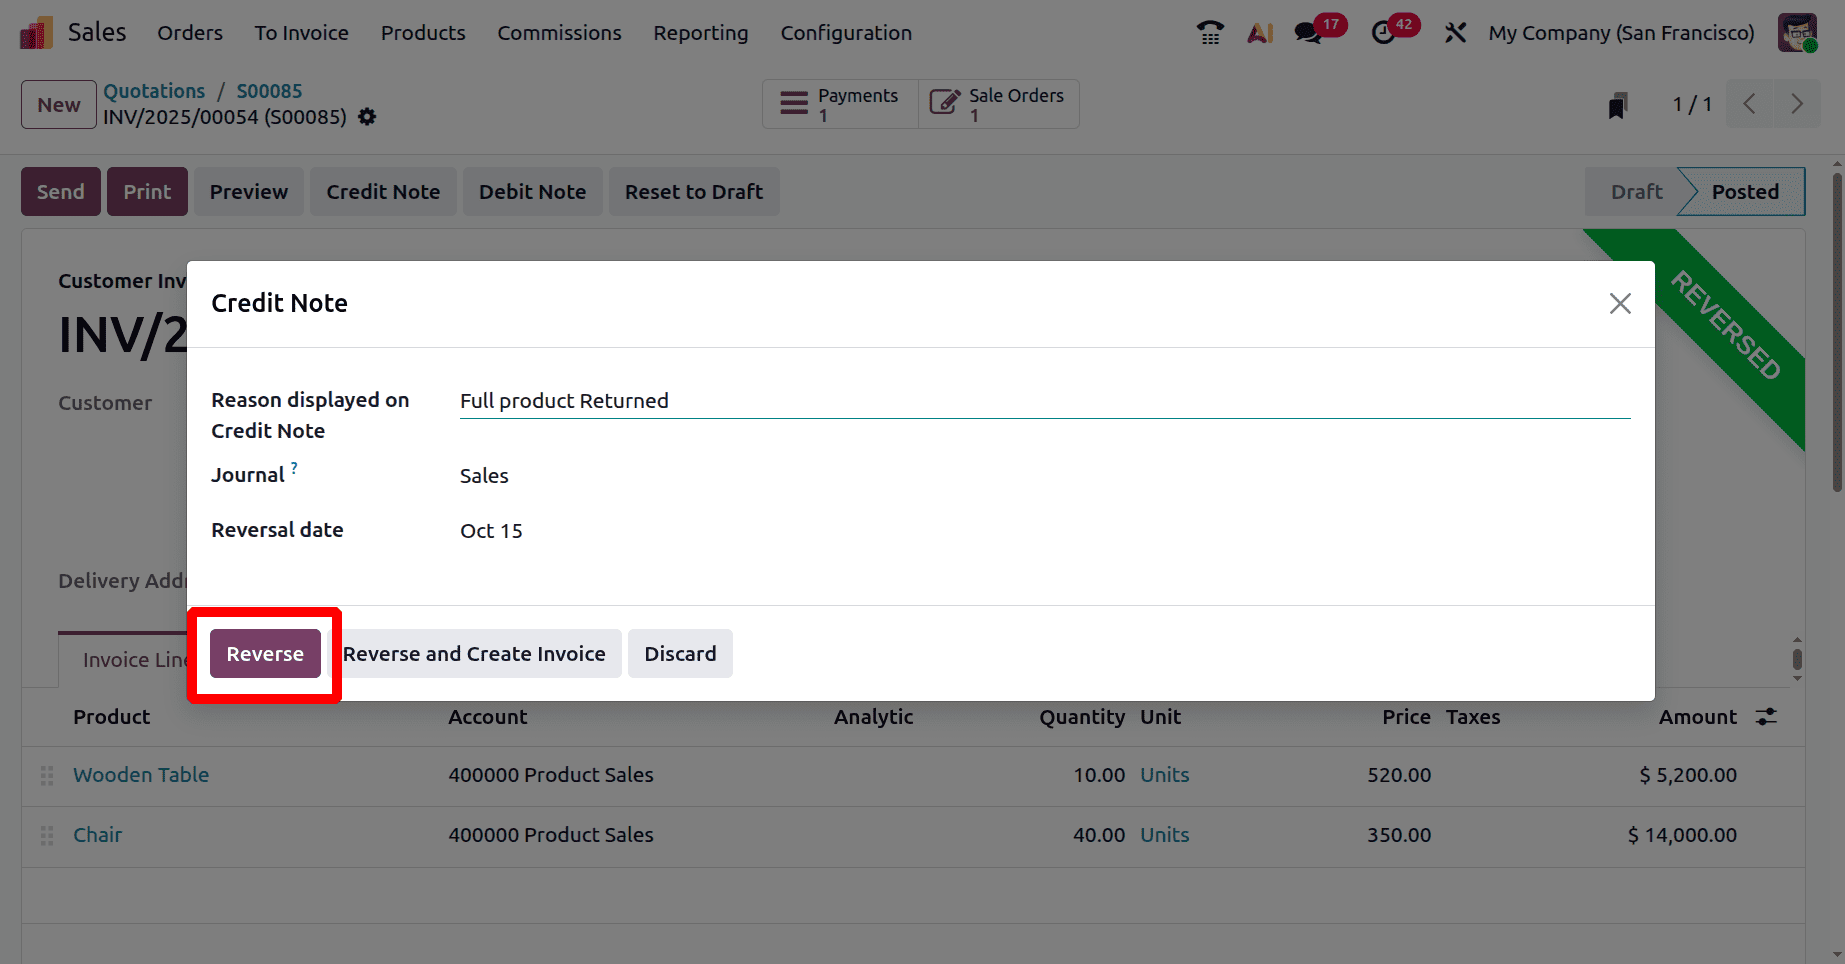Go to next record with right chevron
Screen dimensions: 1845x964
(x=1796, y=103)
